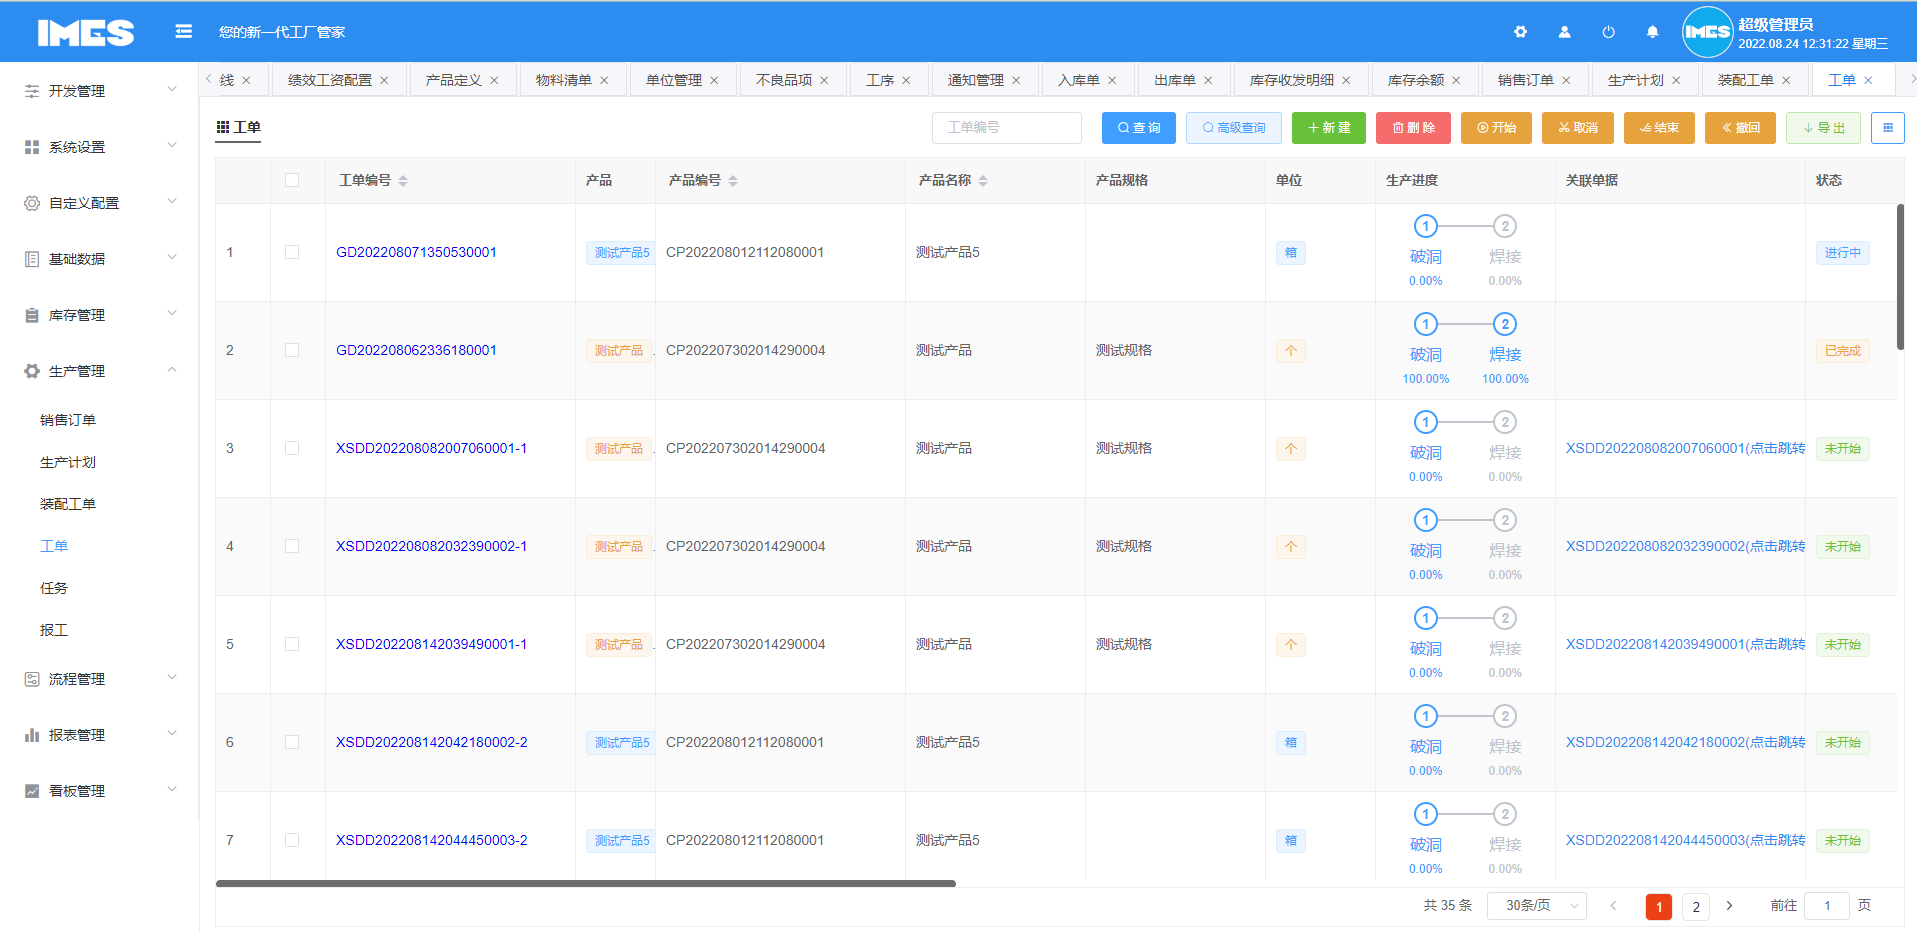Click step 1 circle for GD202208071350530001
Viewport: 1917px width, 933px height.
coord(1426,226)
